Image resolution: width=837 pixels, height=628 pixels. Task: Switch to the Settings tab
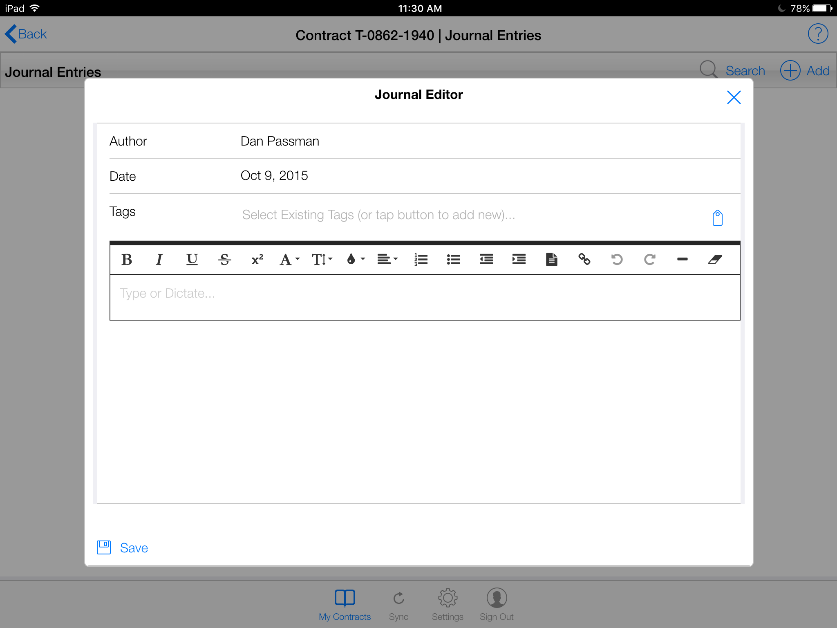(x=448, y=604)
